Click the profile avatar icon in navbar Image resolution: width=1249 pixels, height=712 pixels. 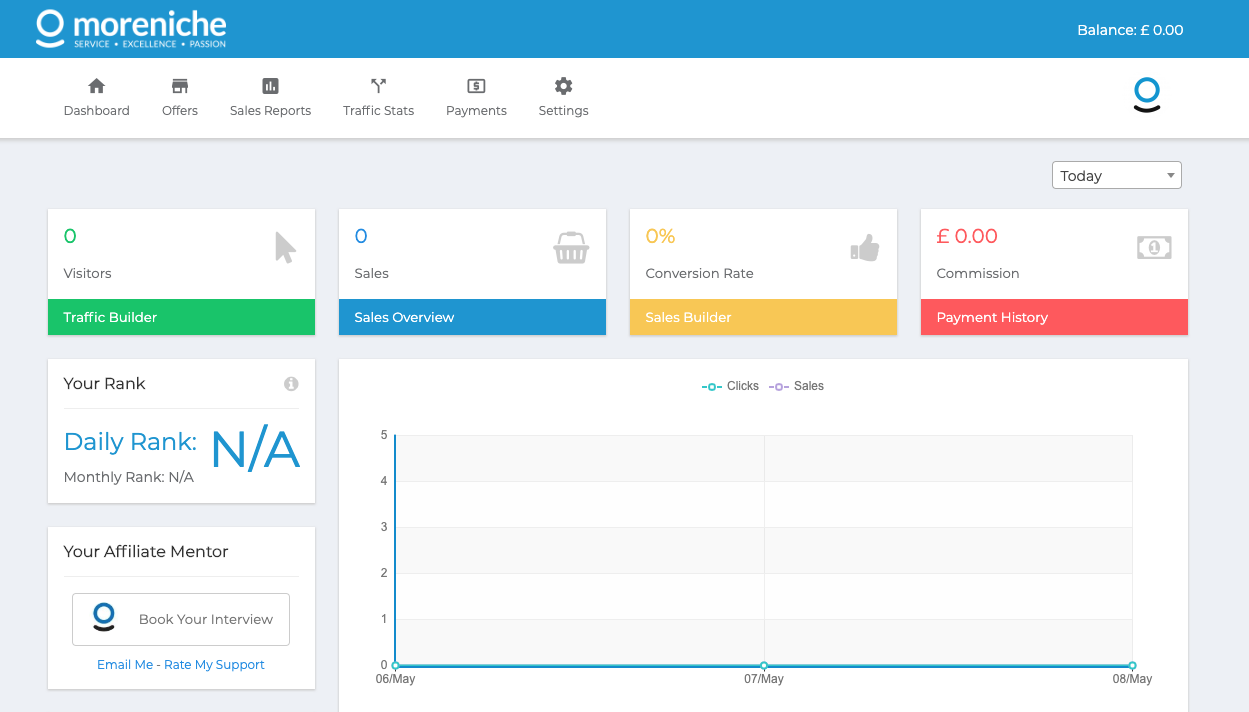[1146, 95]
